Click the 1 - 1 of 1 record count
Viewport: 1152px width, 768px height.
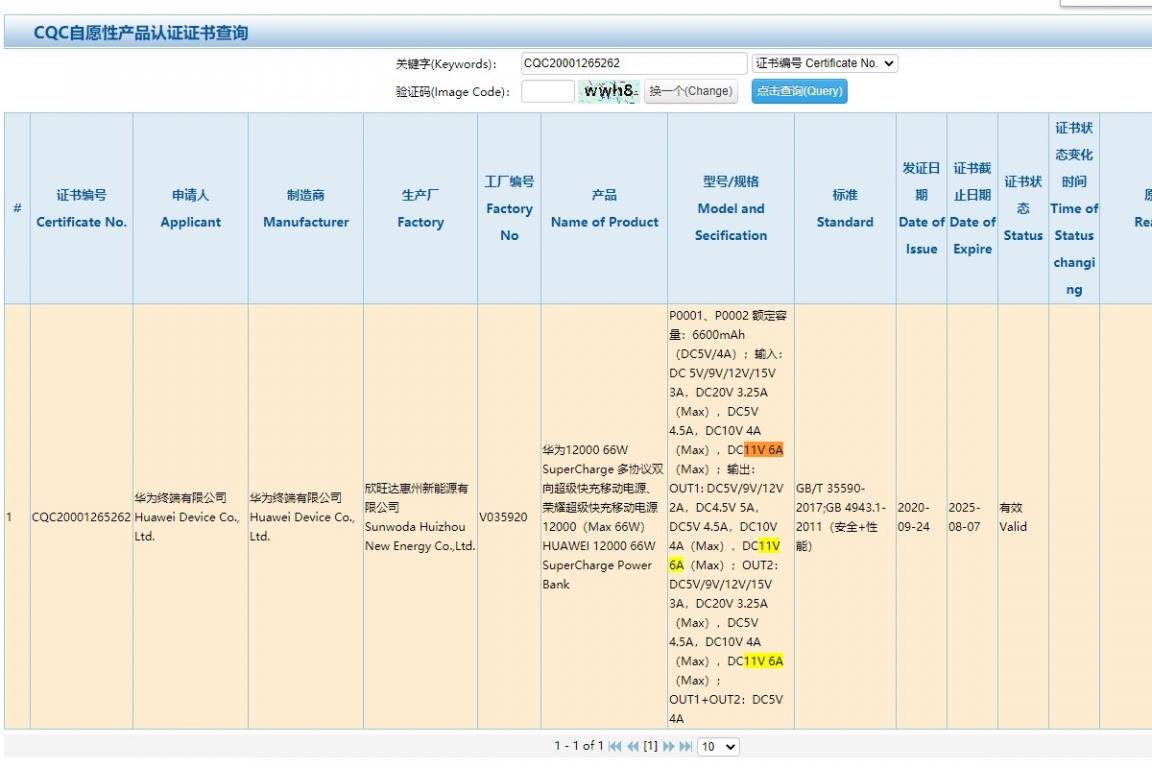pos(579,746)
